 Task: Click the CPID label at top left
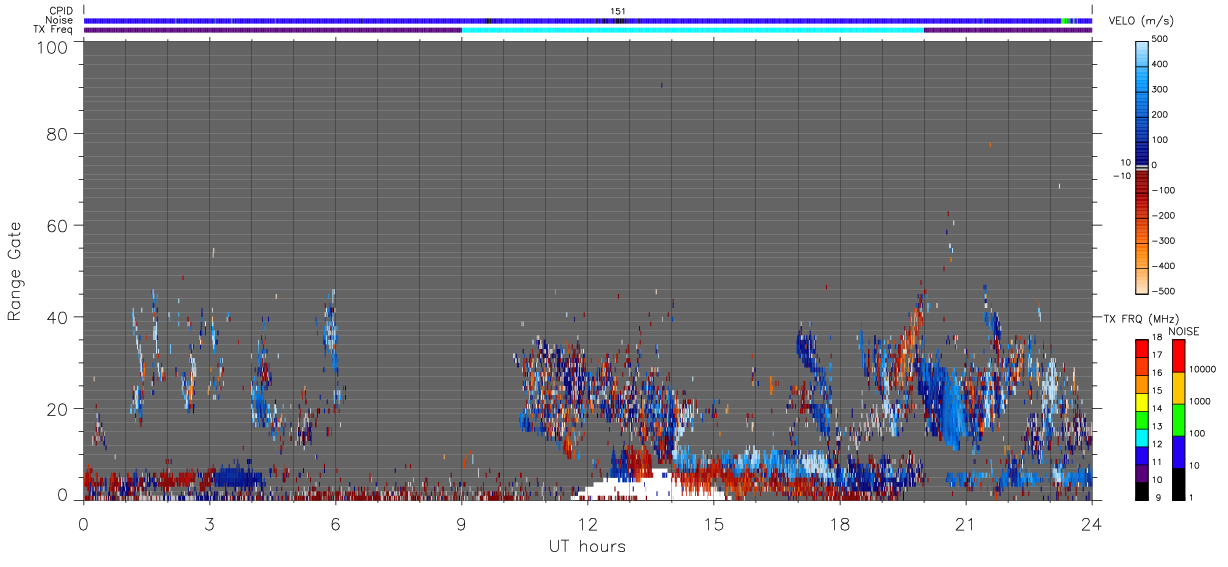click(x=59, y=11)
